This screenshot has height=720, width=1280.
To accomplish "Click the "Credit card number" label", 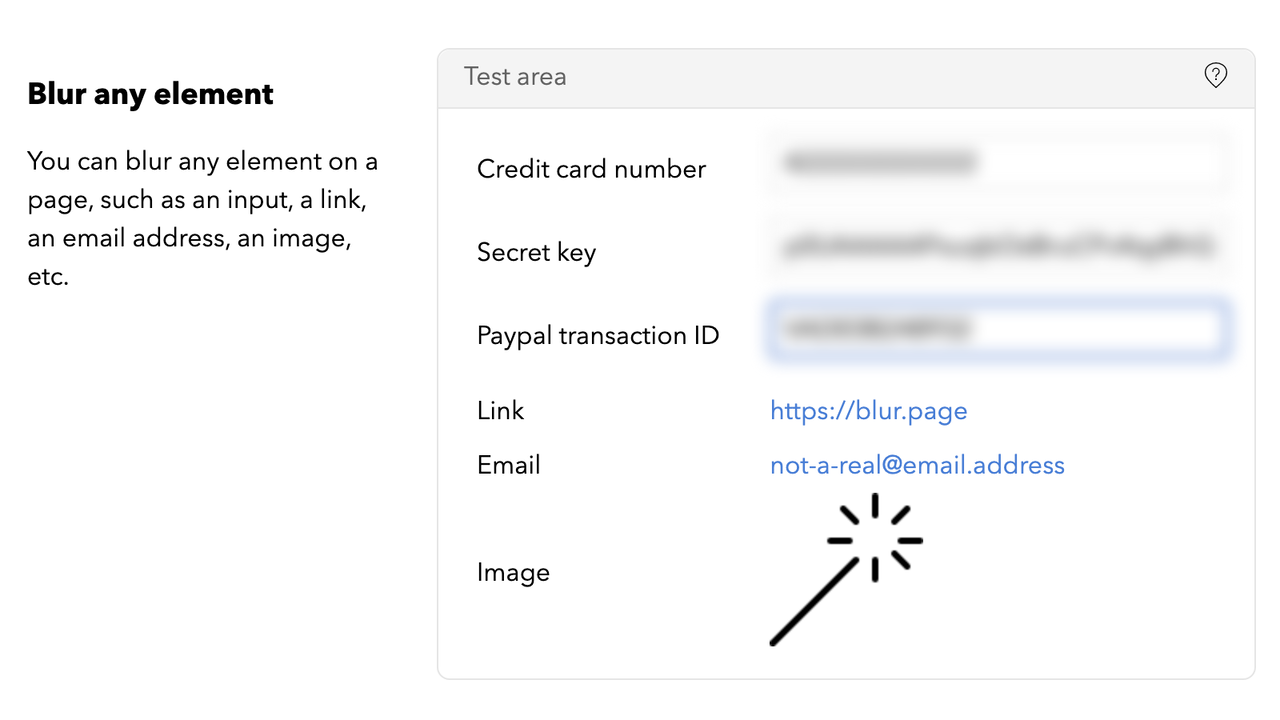I will 591,169.
